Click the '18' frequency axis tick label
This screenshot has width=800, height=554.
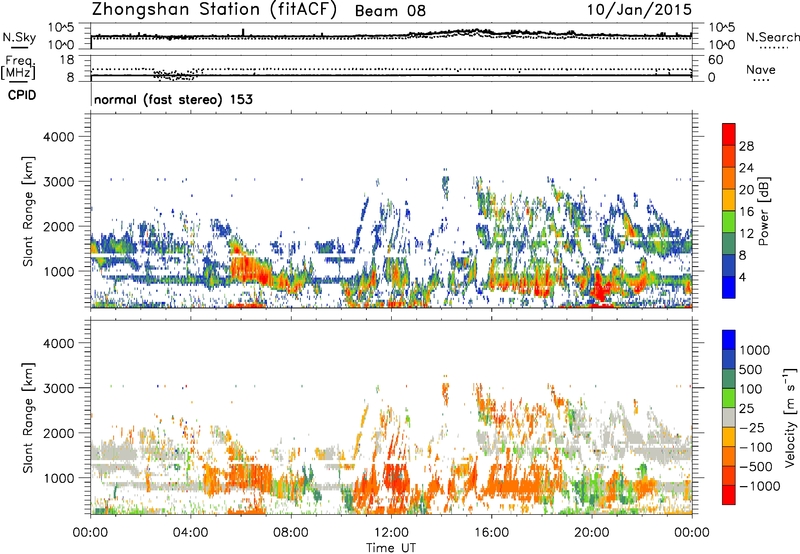pyautogui.click(x=67, y=60)
